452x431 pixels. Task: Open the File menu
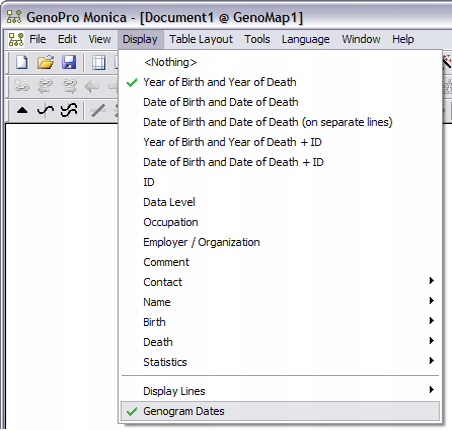37,39
